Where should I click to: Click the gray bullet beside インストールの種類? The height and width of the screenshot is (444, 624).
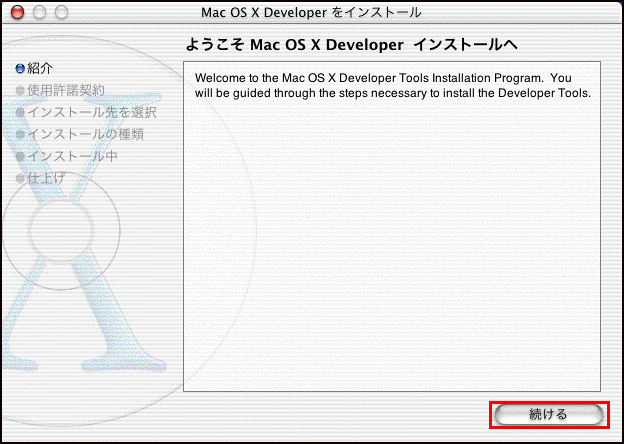tap(20, 135)
